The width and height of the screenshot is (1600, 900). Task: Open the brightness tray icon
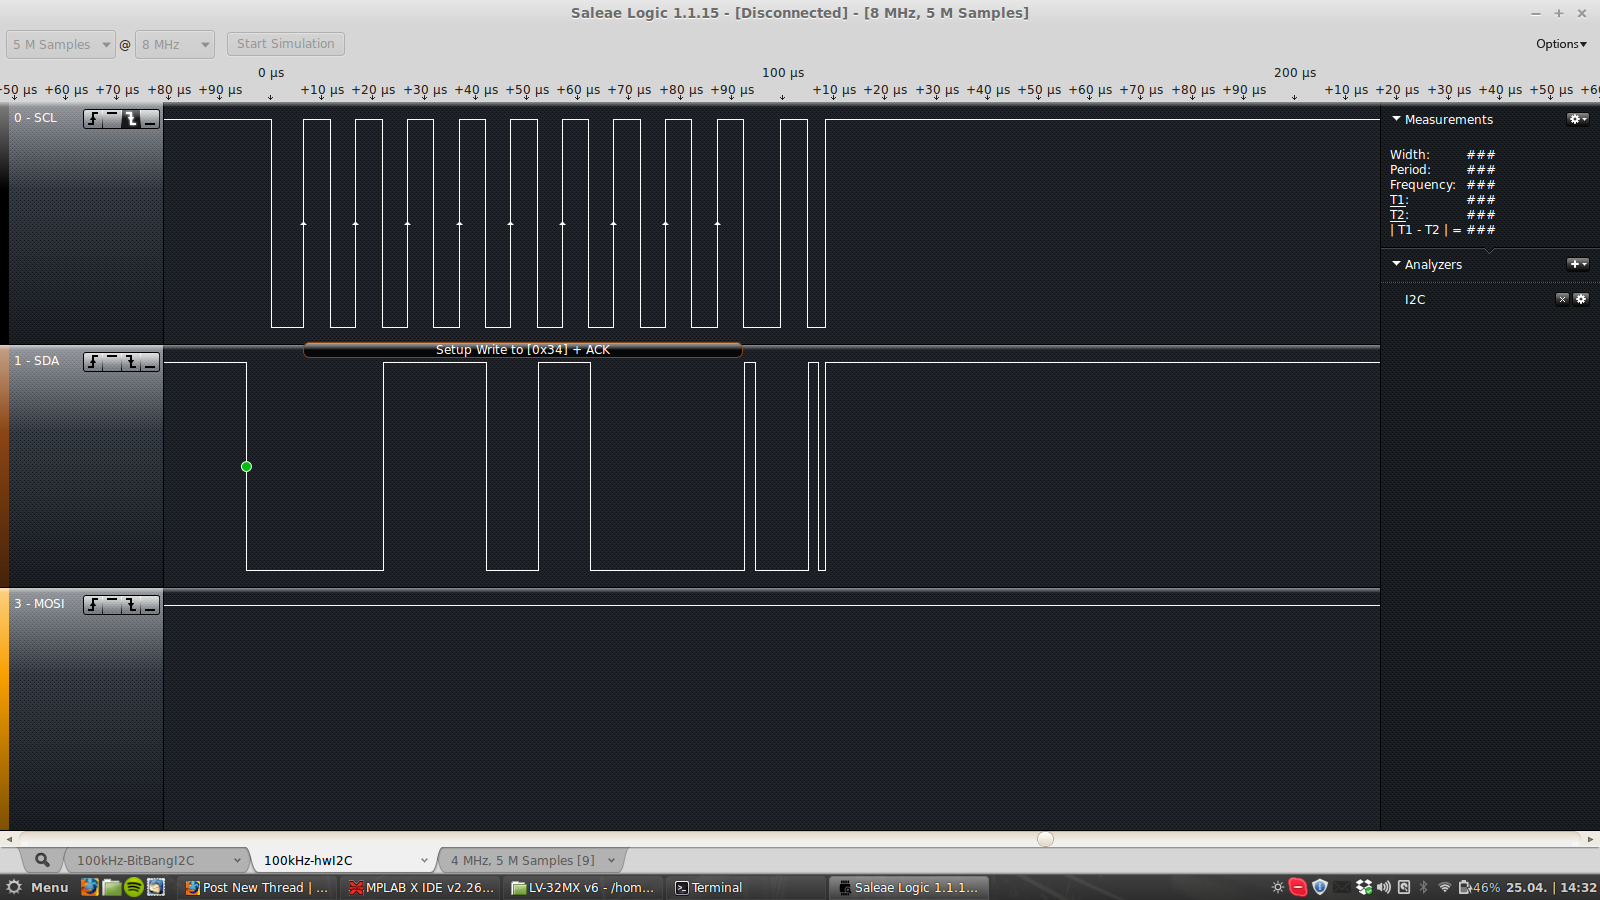[x=1277, y=888]
